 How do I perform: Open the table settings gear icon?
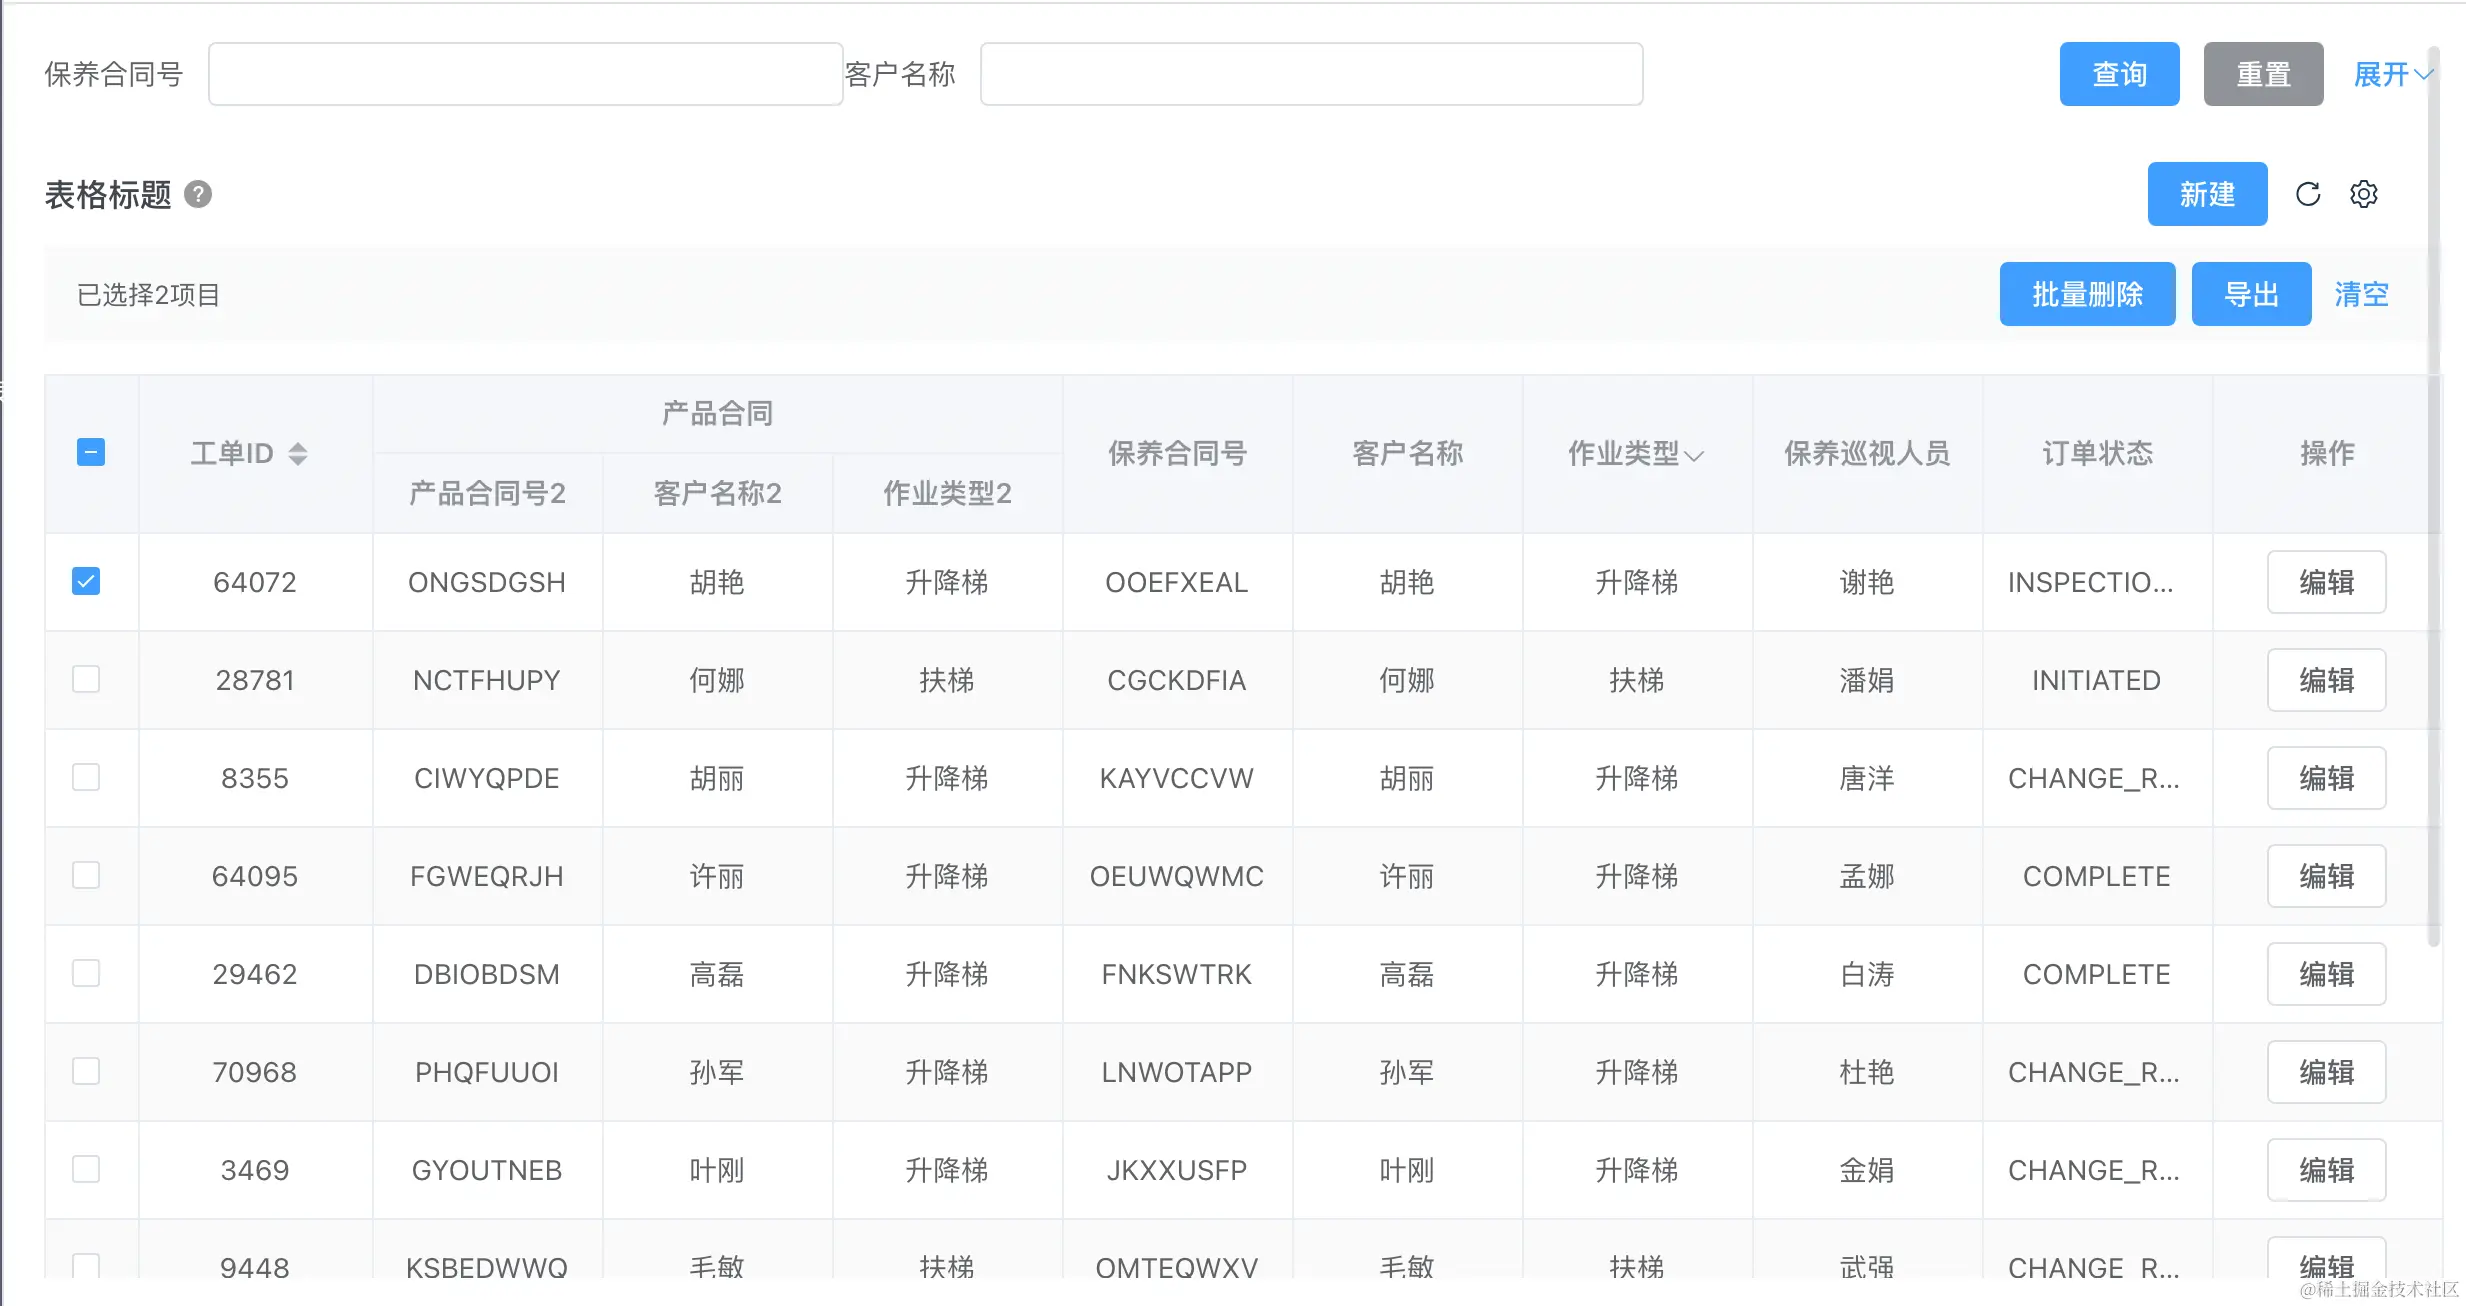[2363, 194]
